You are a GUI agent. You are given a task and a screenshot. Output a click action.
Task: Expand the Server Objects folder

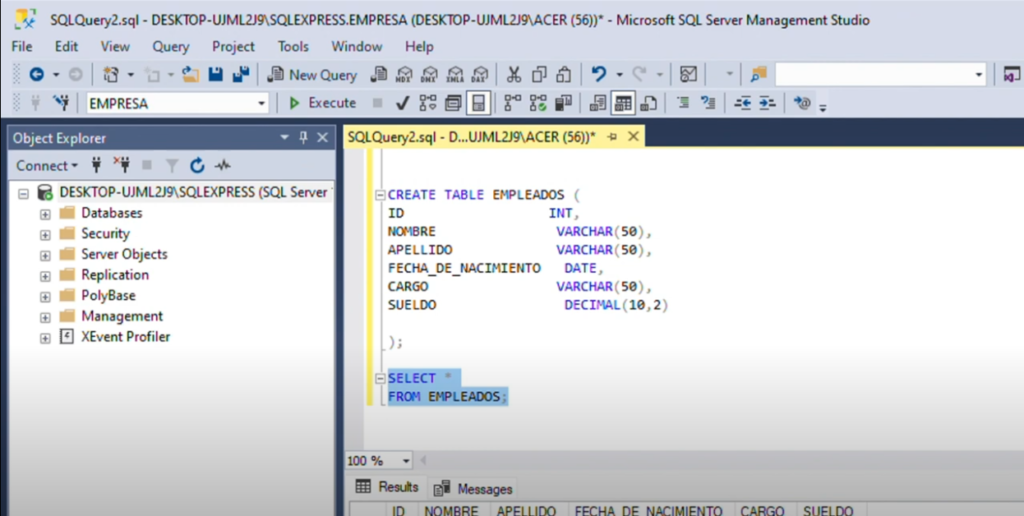(45, 255)
